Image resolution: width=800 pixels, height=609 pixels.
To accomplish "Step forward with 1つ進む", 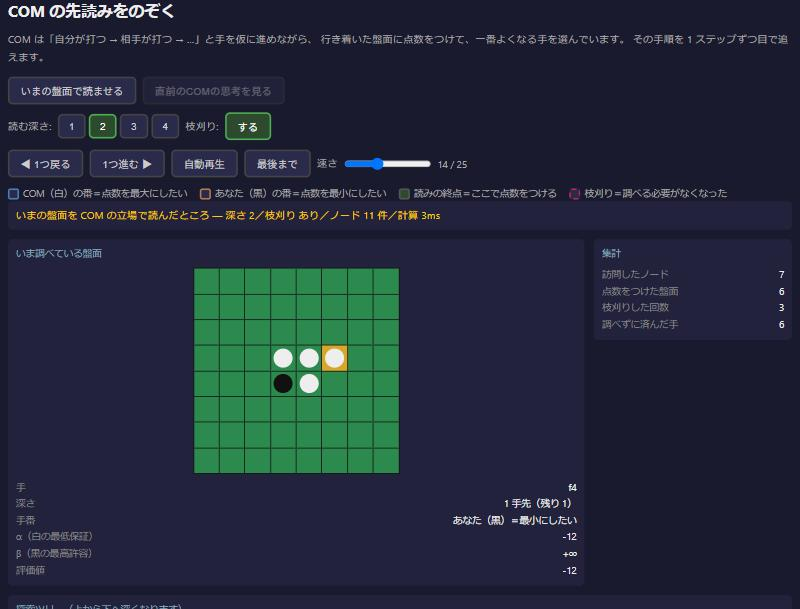I will point(127,164).
